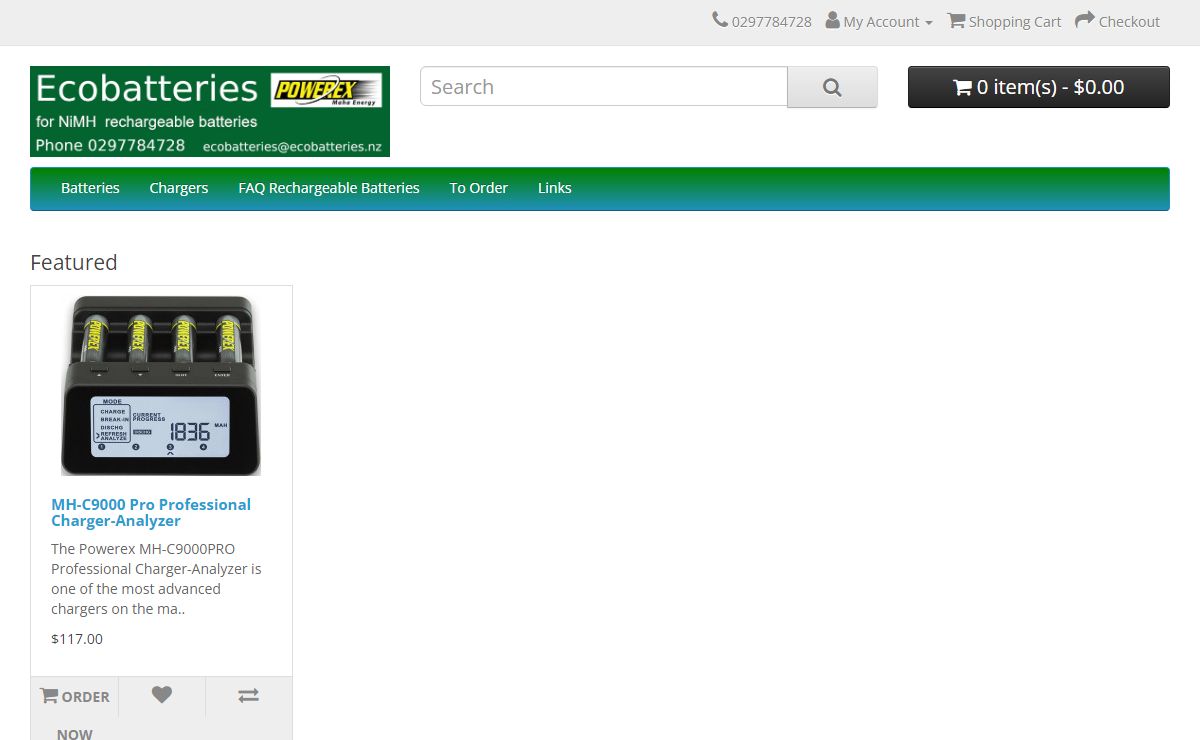Go to Checkout
1200x740 pixels.
pyautogui.click(x=1117, y=21)
